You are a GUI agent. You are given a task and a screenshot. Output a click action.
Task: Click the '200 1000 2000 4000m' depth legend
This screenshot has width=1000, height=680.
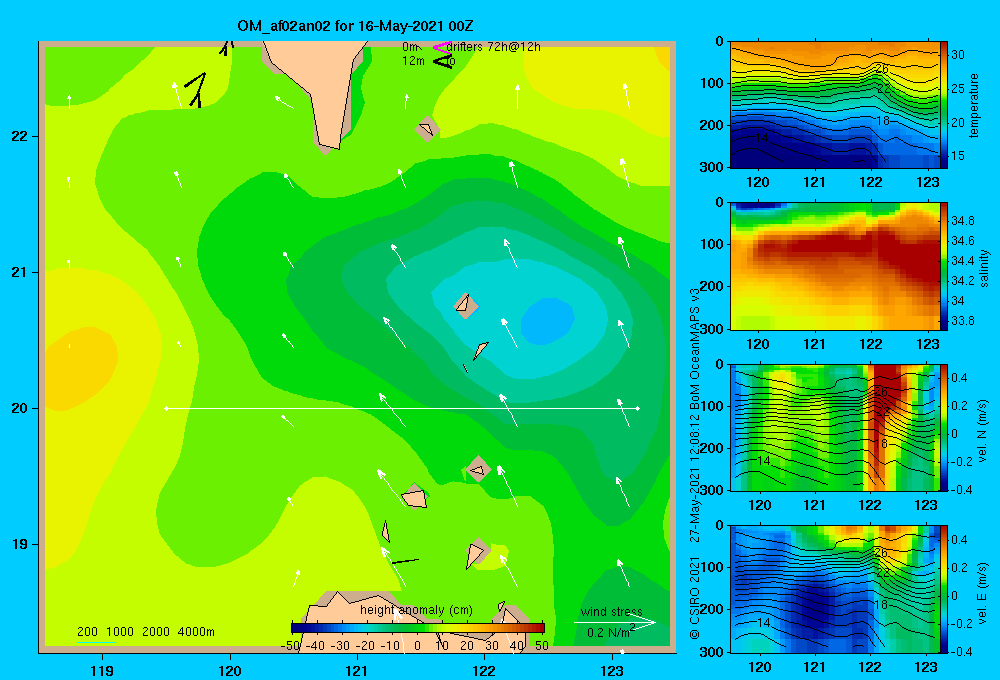(145, 632)
